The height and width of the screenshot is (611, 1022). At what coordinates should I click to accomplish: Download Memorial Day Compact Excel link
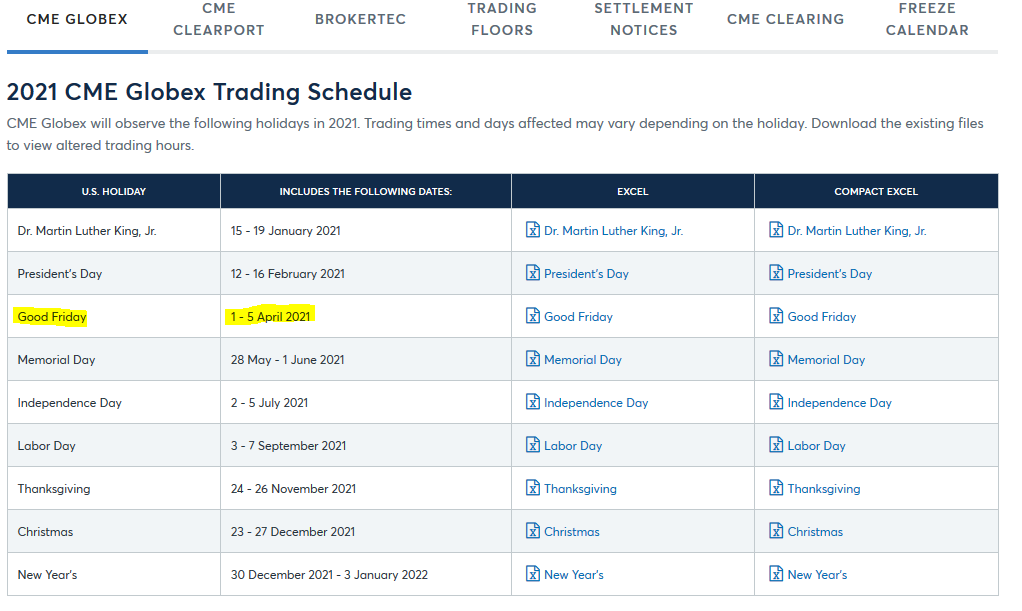click(826, 360)
